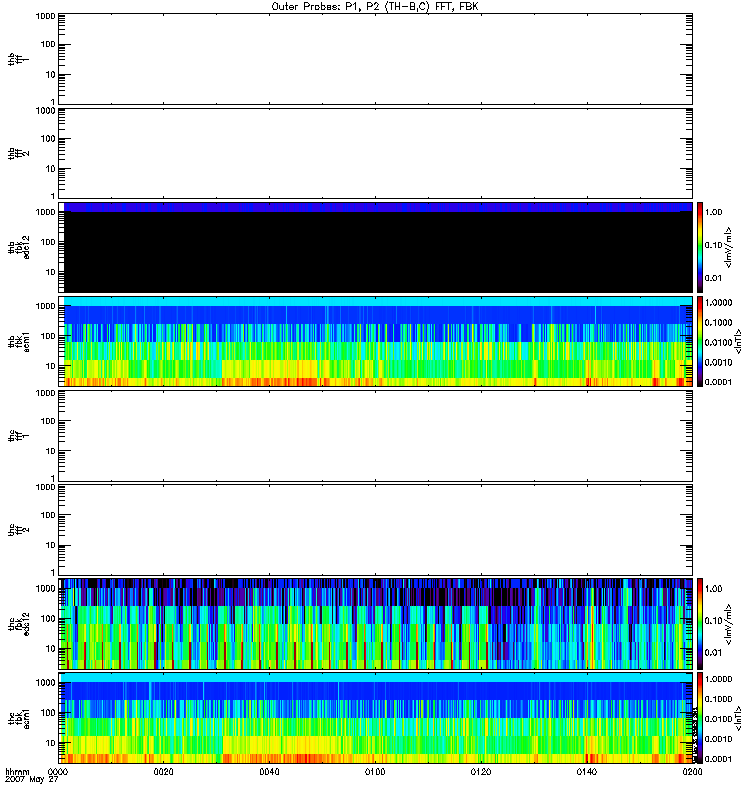Click the empty second thc FFT panel
This screenshot has width=750, height=800.
375,529
